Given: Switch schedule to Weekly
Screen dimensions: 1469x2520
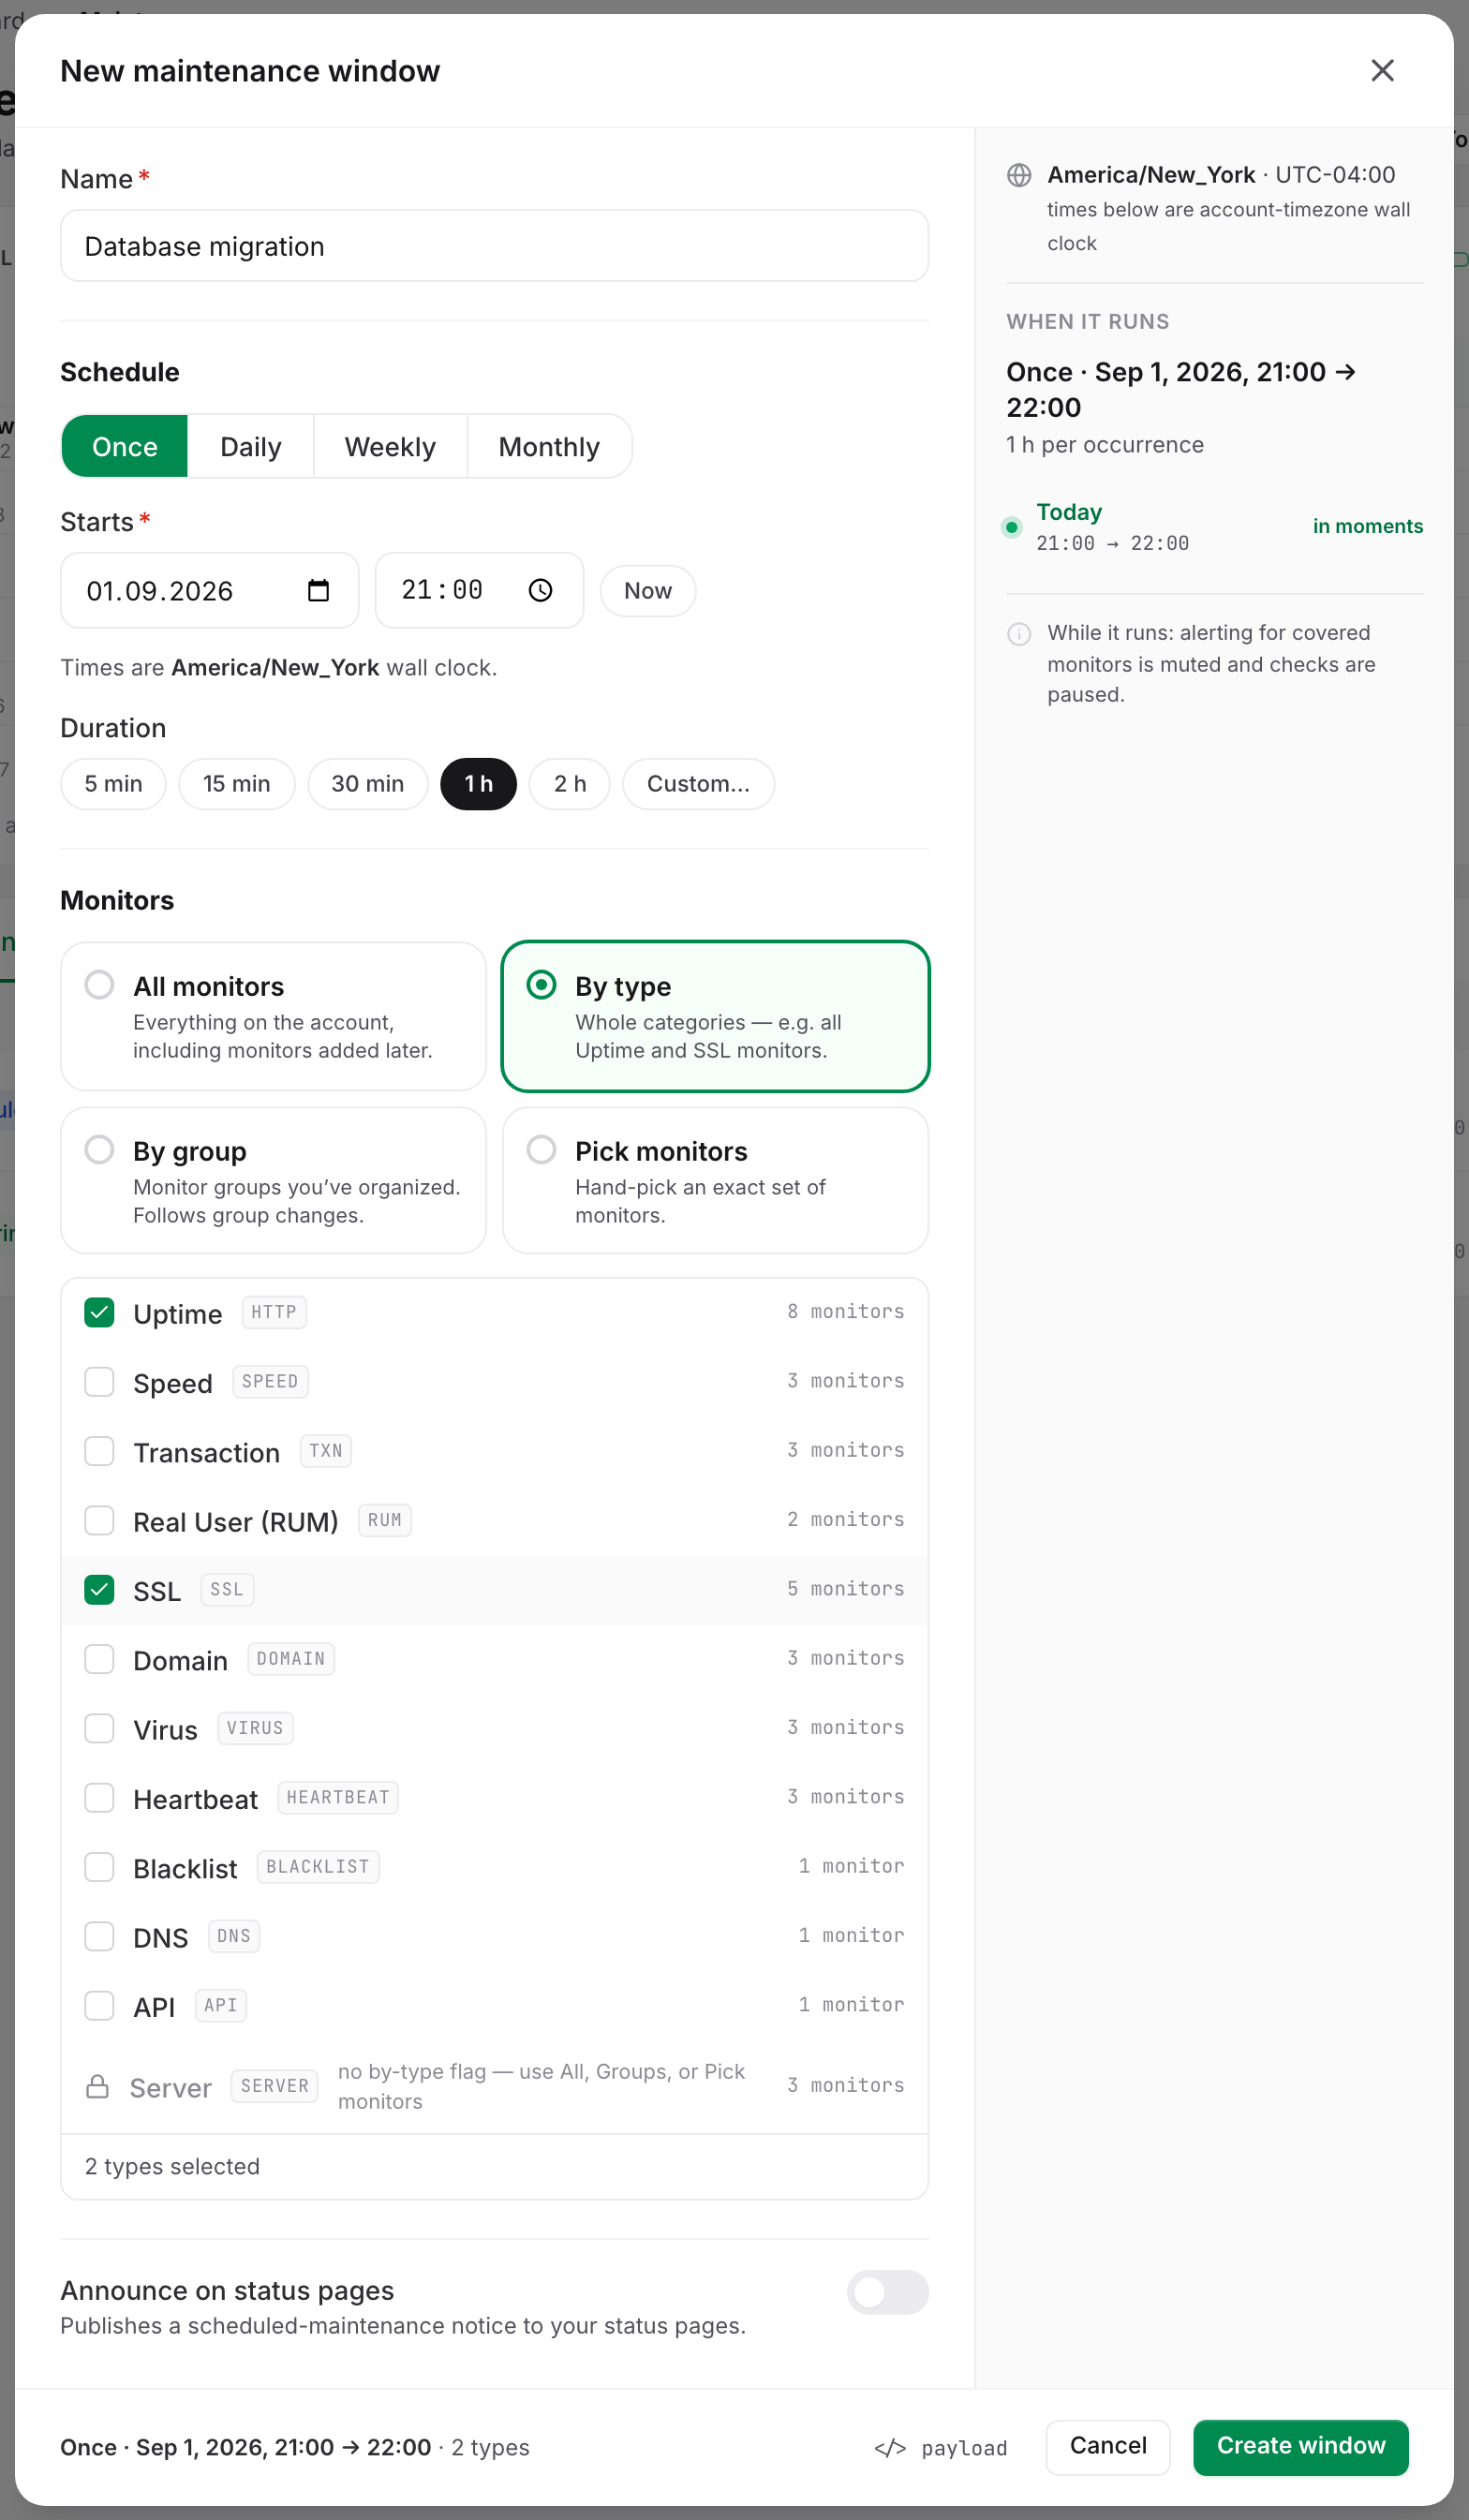Looking at the screenshot, I should click(390, 446).
